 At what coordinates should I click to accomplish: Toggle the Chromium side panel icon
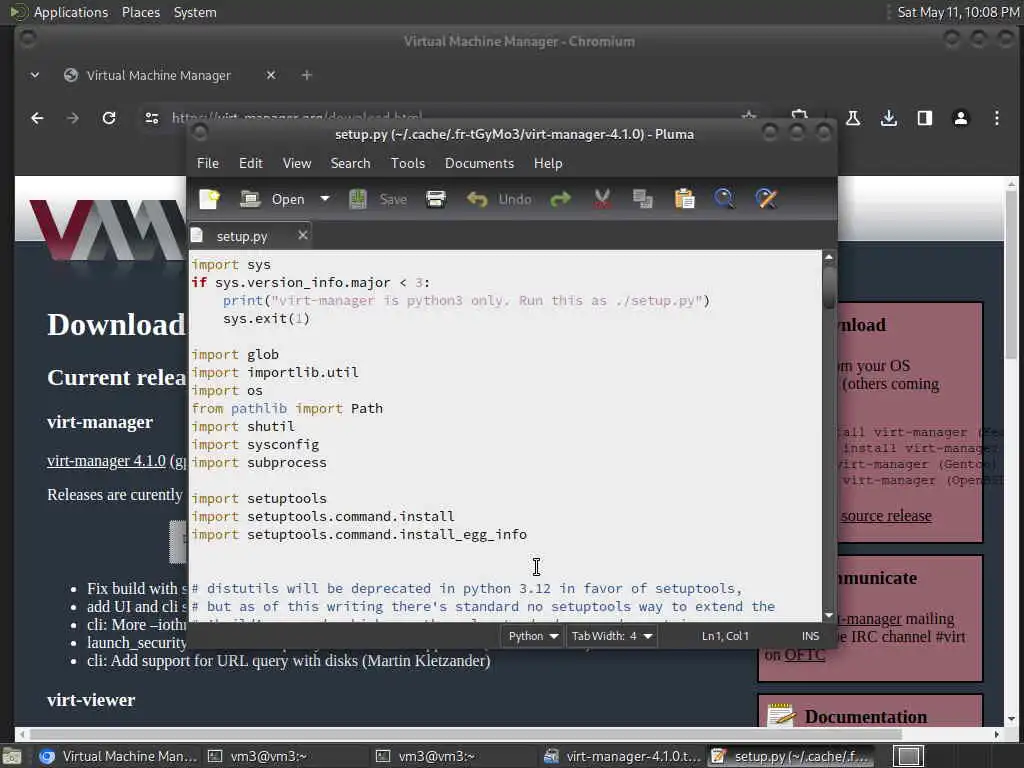[924, 118]
